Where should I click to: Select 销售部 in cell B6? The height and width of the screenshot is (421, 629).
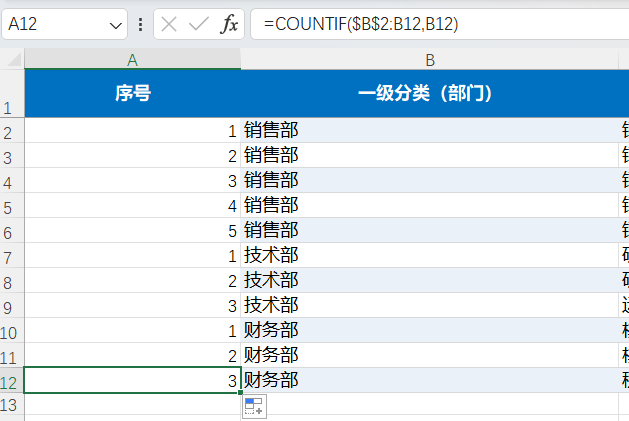click(x=430, y=230)
